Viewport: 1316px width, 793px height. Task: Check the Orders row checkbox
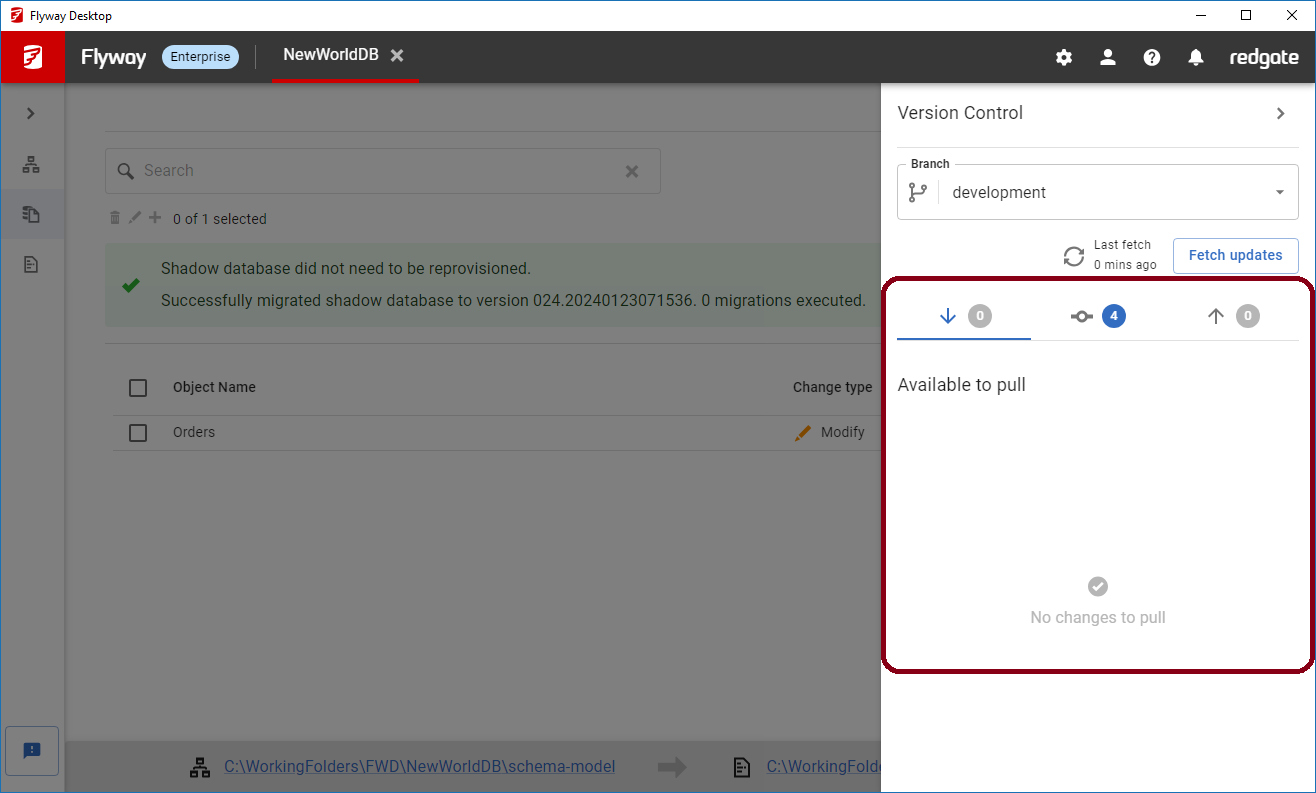(138, 432)
